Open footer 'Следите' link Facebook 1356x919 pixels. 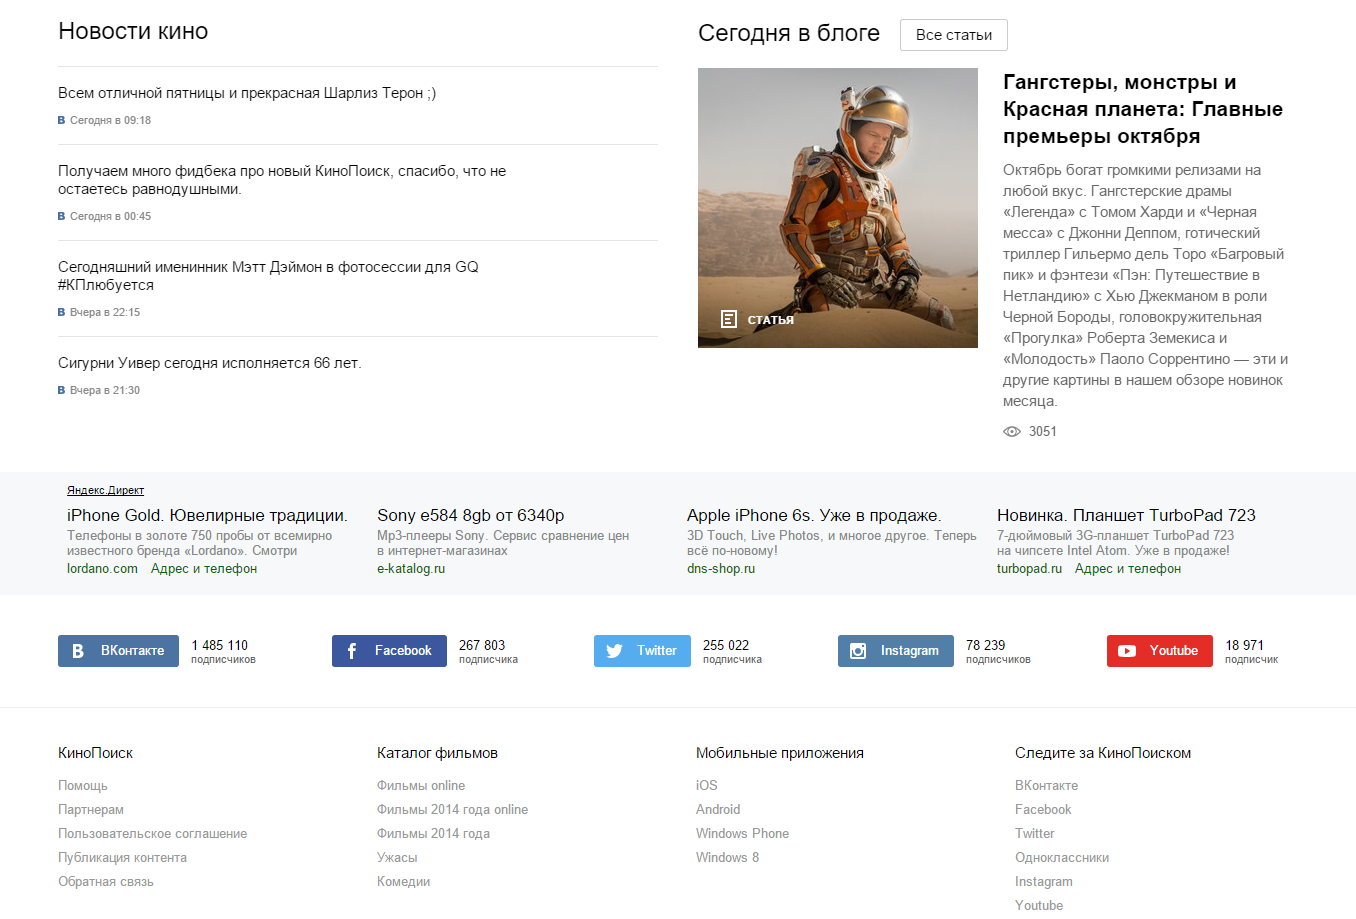(1043, 810)
